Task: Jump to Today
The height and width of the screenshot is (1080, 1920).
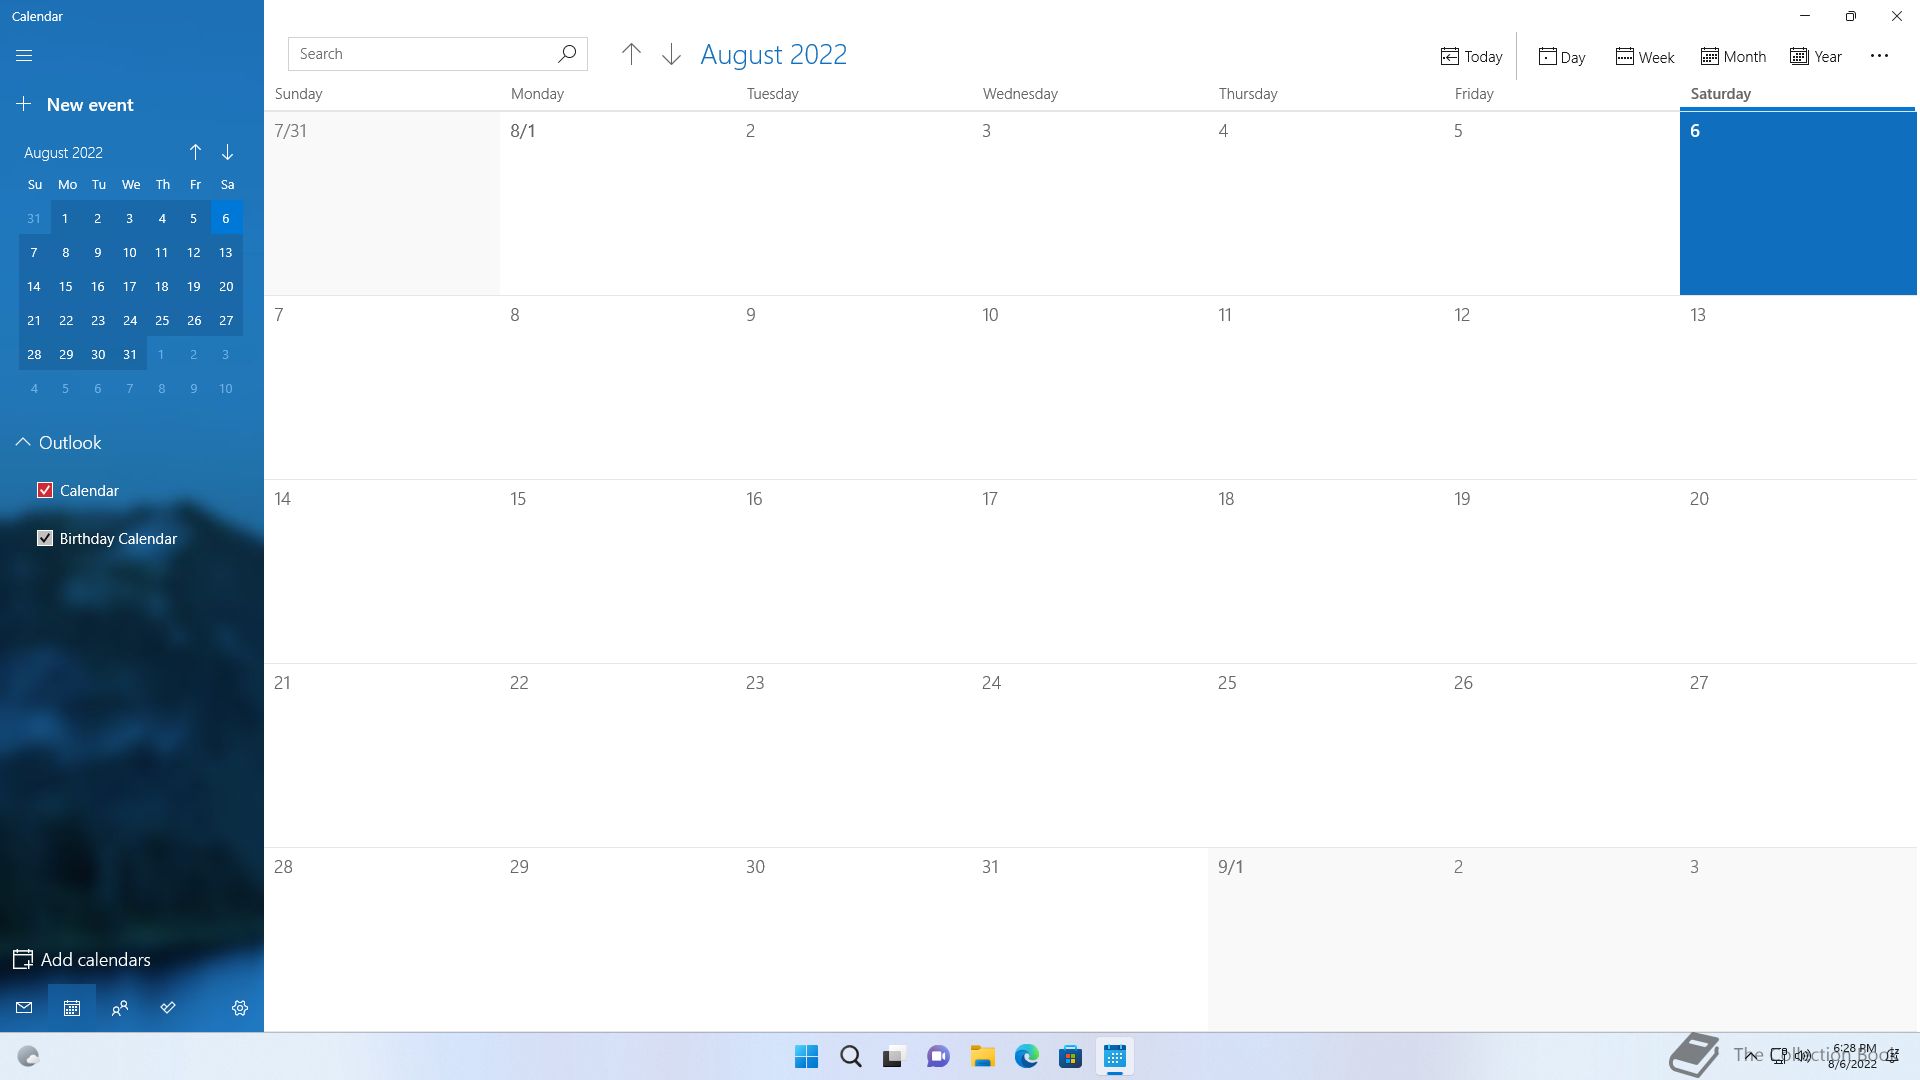Action: tap(1471, 57)
